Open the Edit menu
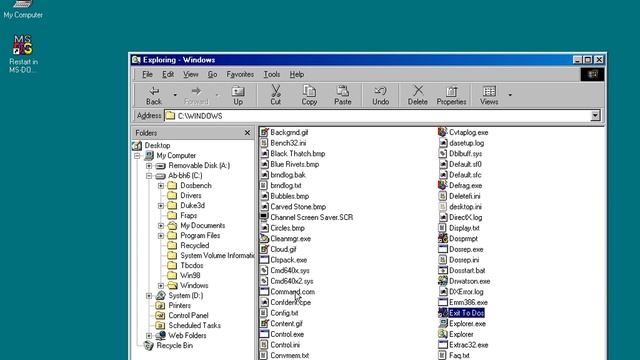 [168, 74]
